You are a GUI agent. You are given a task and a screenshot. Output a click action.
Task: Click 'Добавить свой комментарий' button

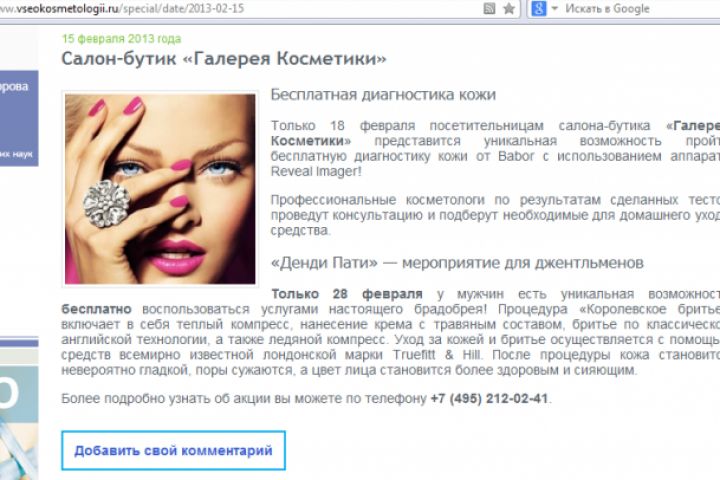173,451
